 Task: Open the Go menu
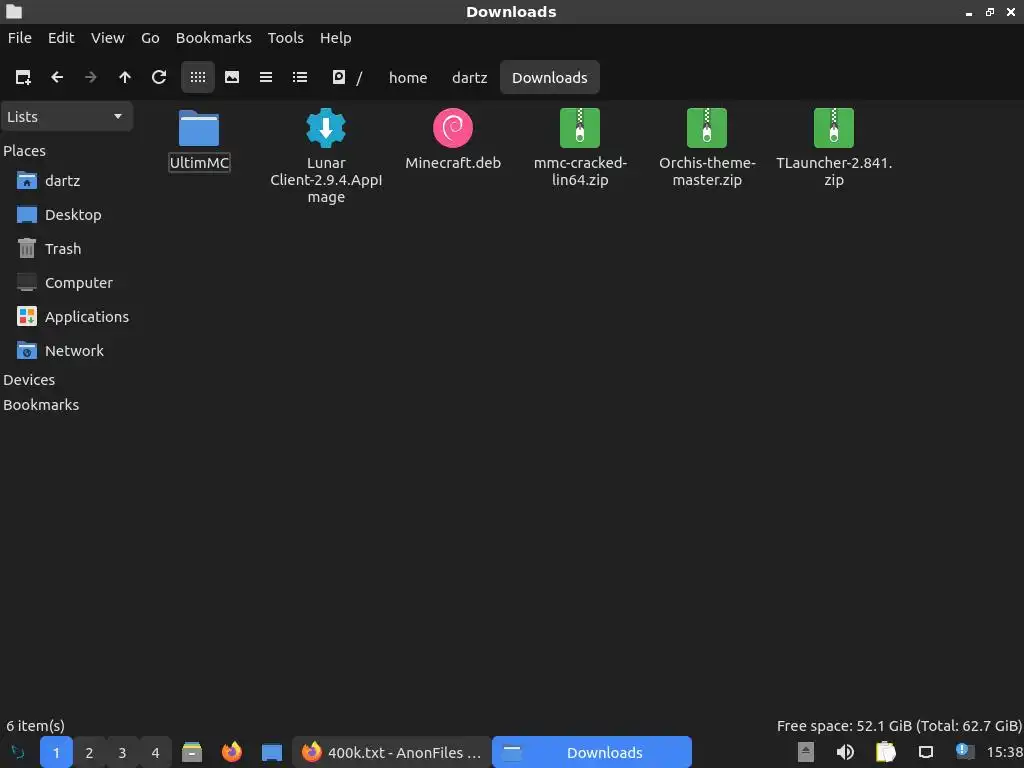click(150, 38)
